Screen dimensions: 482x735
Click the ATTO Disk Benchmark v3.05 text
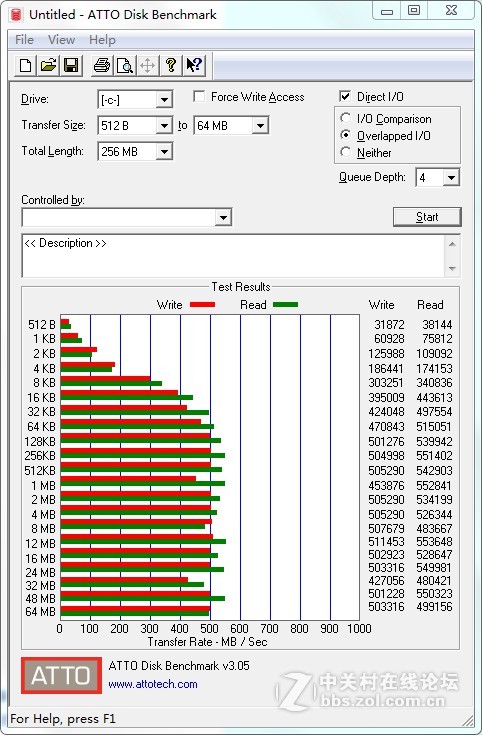click(179, 666)
